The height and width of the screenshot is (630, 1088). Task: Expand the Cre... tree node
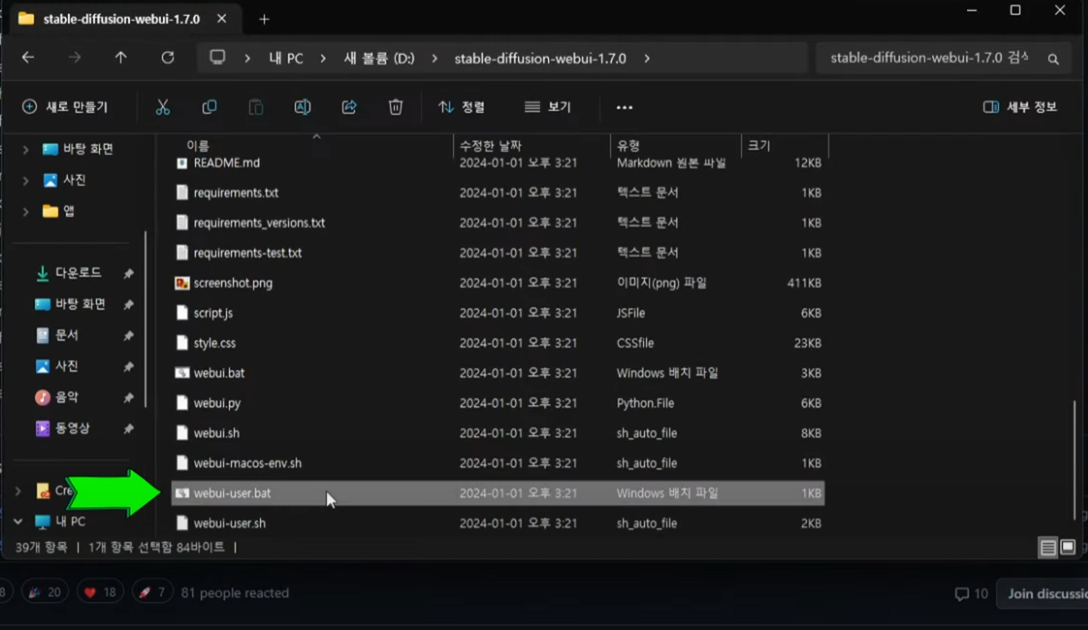coord(18,491)
